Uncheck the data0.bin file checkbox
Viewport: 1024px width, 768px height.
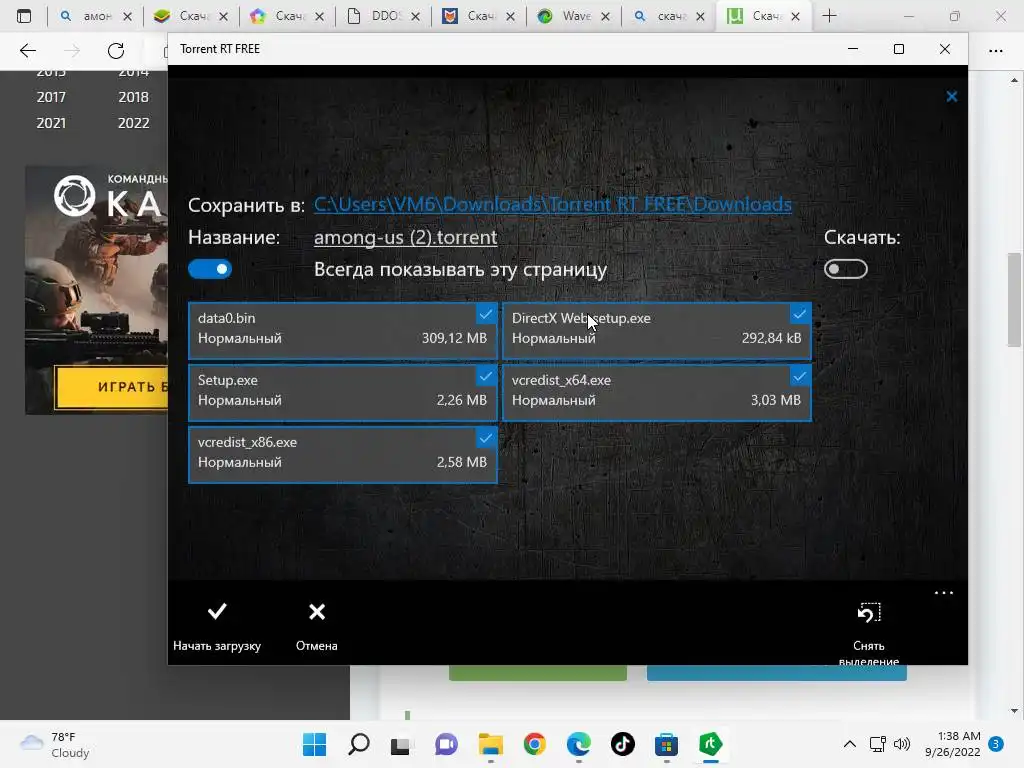click(x=485, y=314)
